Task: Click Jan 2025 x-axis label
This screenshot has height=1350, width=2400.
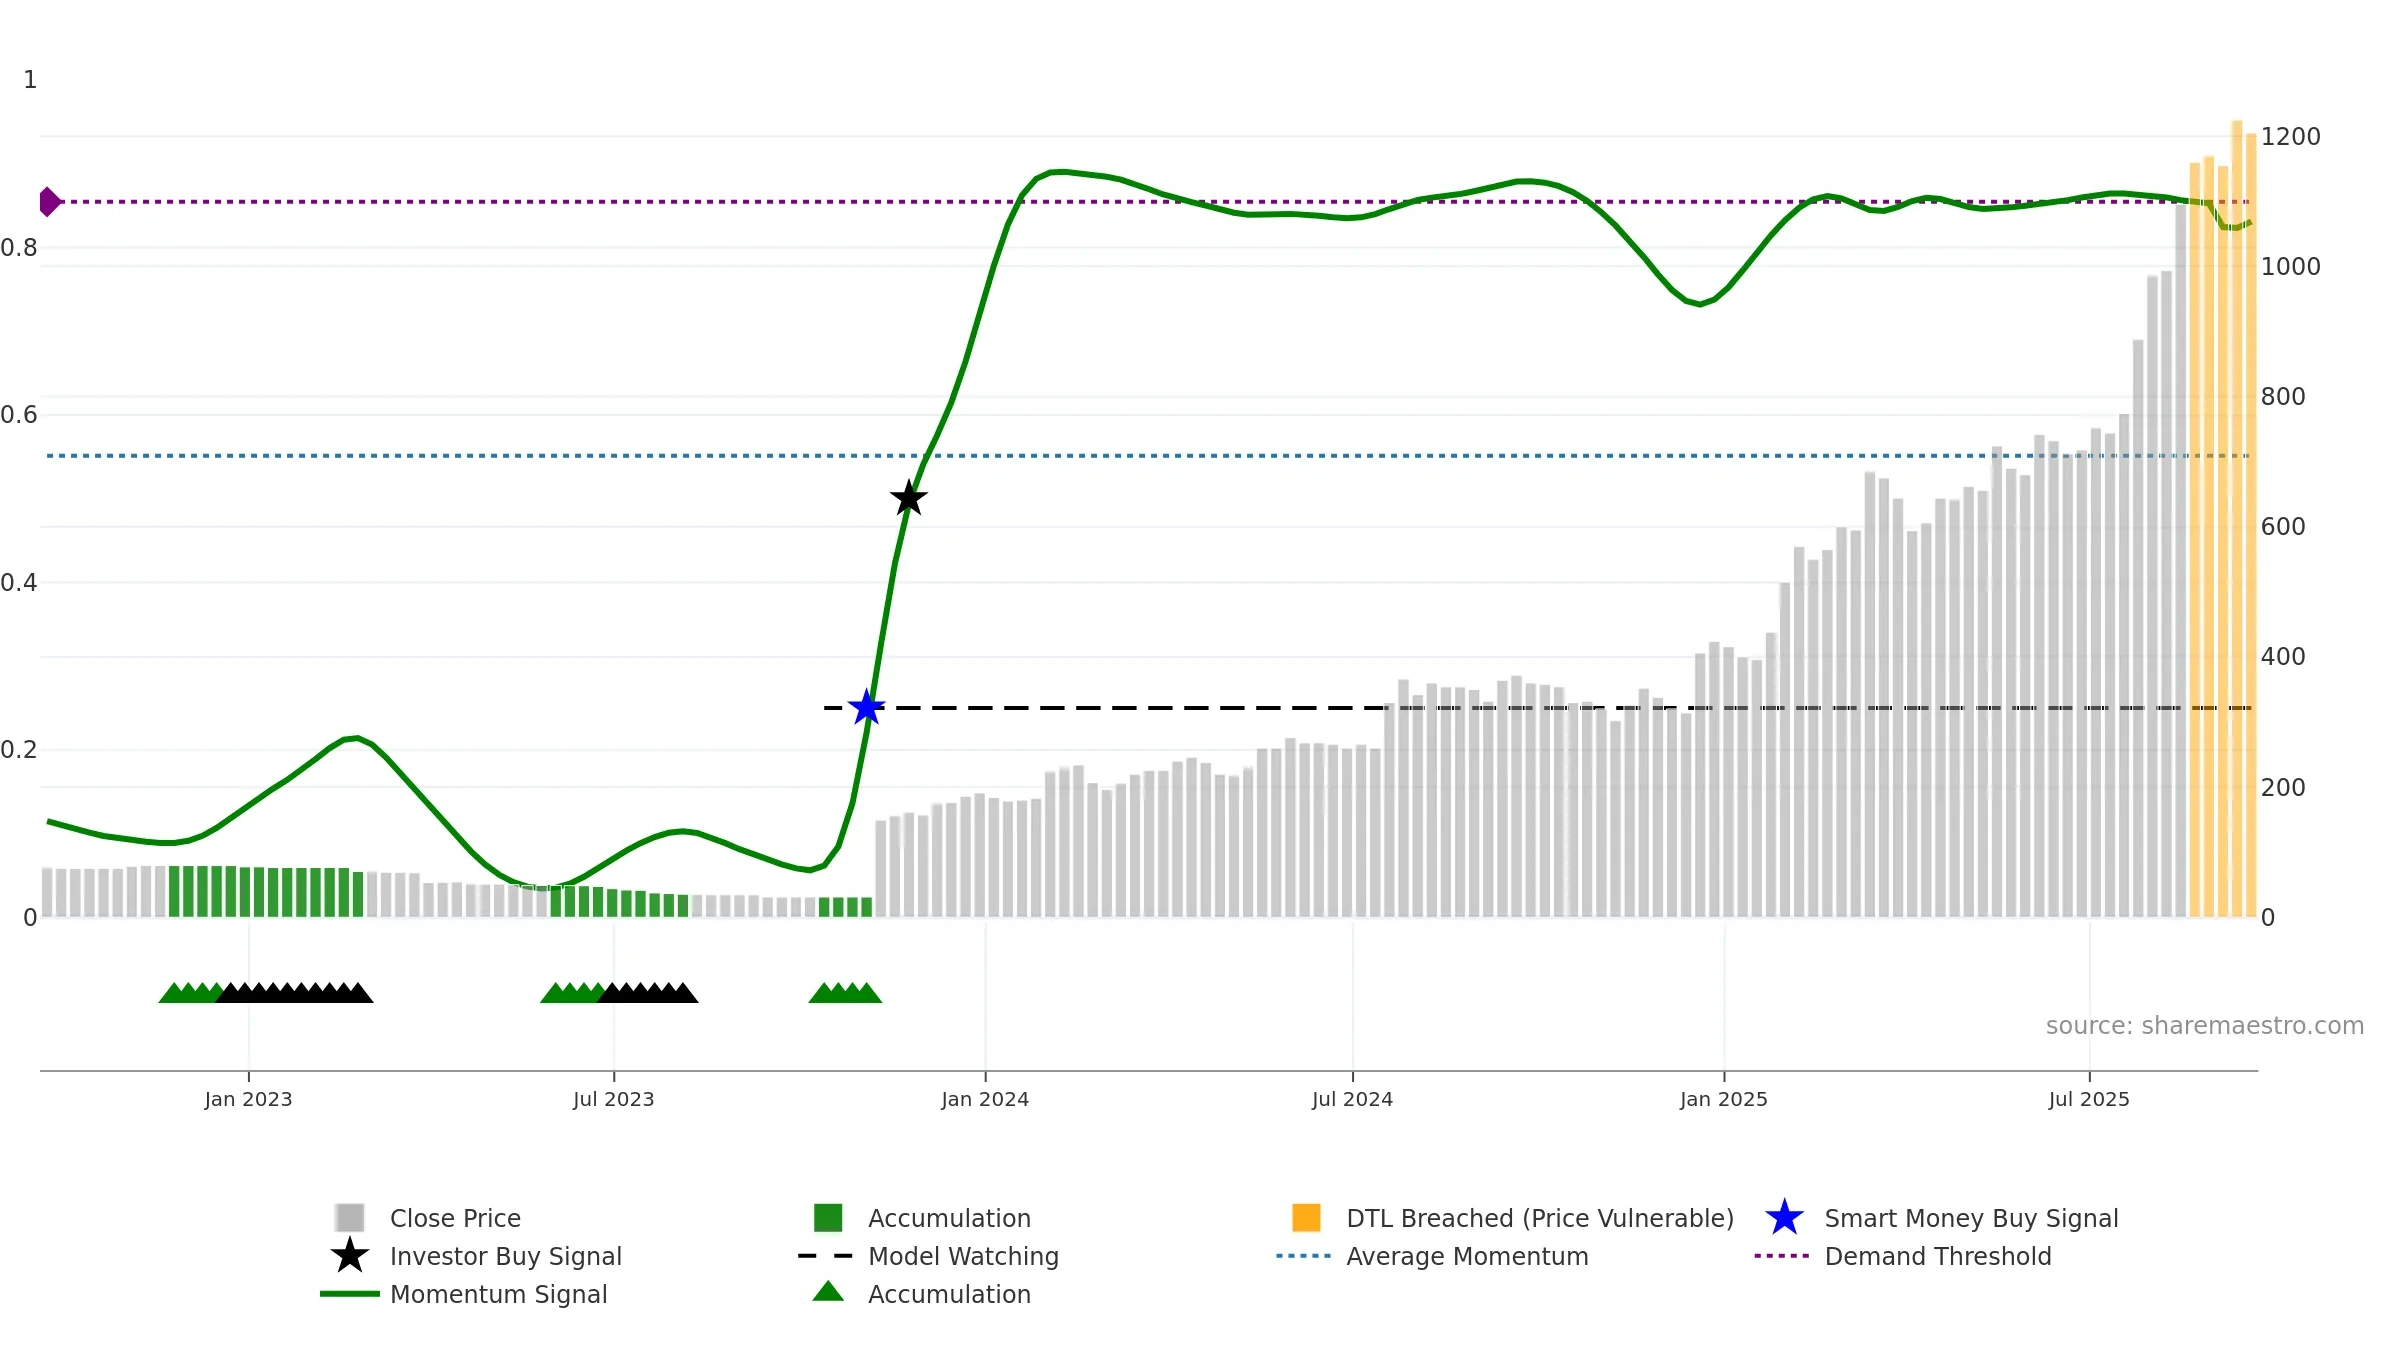Action: click(x=1724, y=1099)
